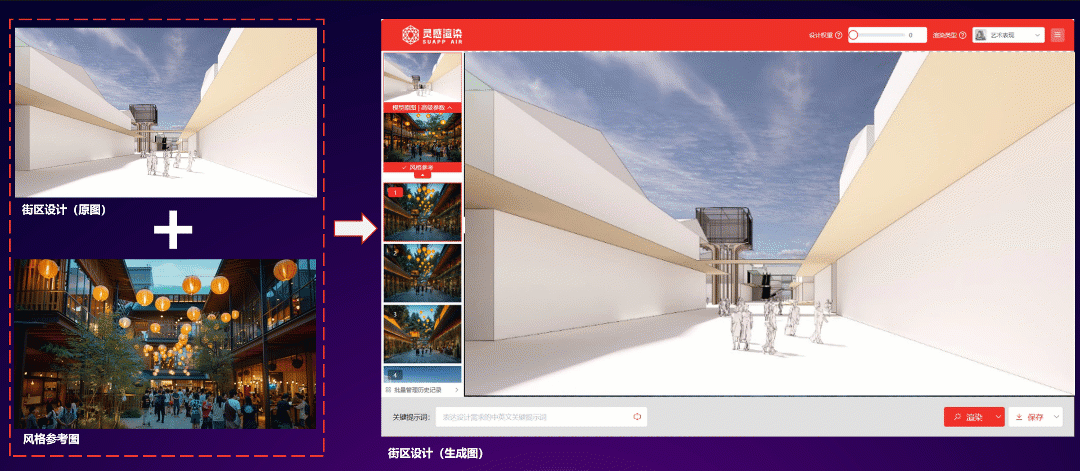Screen dimensions: 1080x471
Task: Open the hamburger menu in the header
Action: point(1058,35)
